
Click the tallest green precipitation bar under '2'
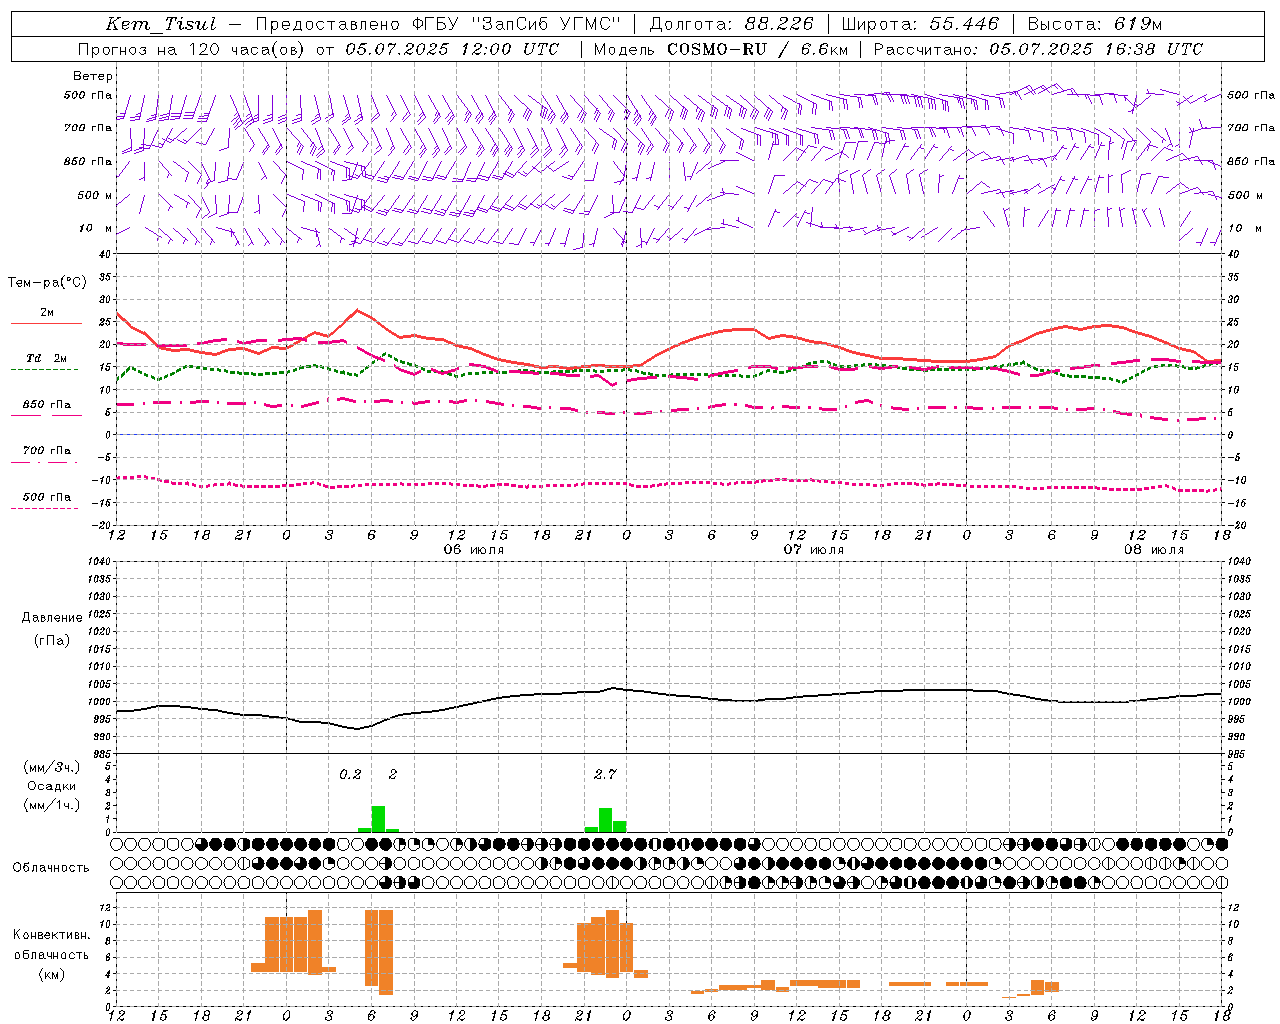coord(378,819)
